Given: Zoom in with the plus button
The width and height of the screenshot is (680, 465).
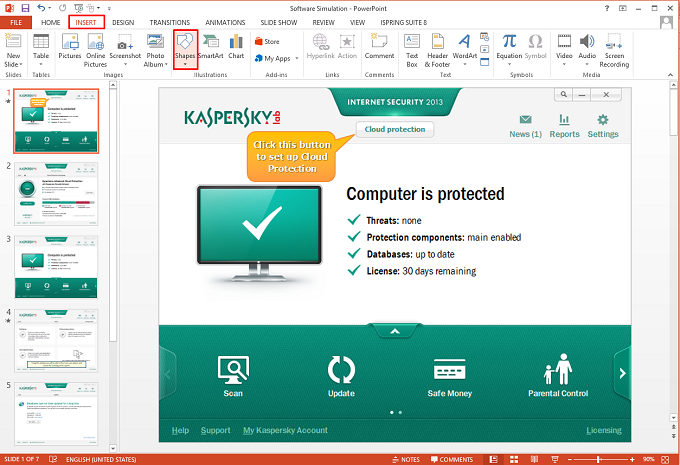Looking at the screenshot, I should (632, 459).
